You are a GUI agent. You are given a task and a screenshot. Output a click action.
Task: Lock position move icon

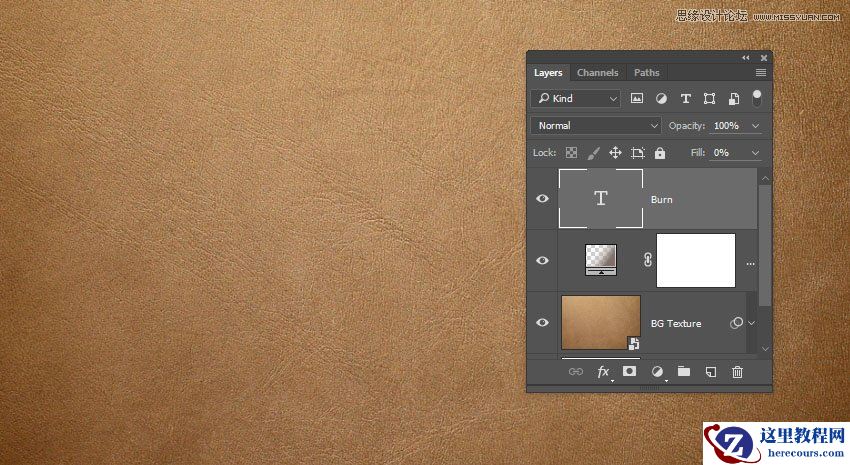[x=615, y=153]
